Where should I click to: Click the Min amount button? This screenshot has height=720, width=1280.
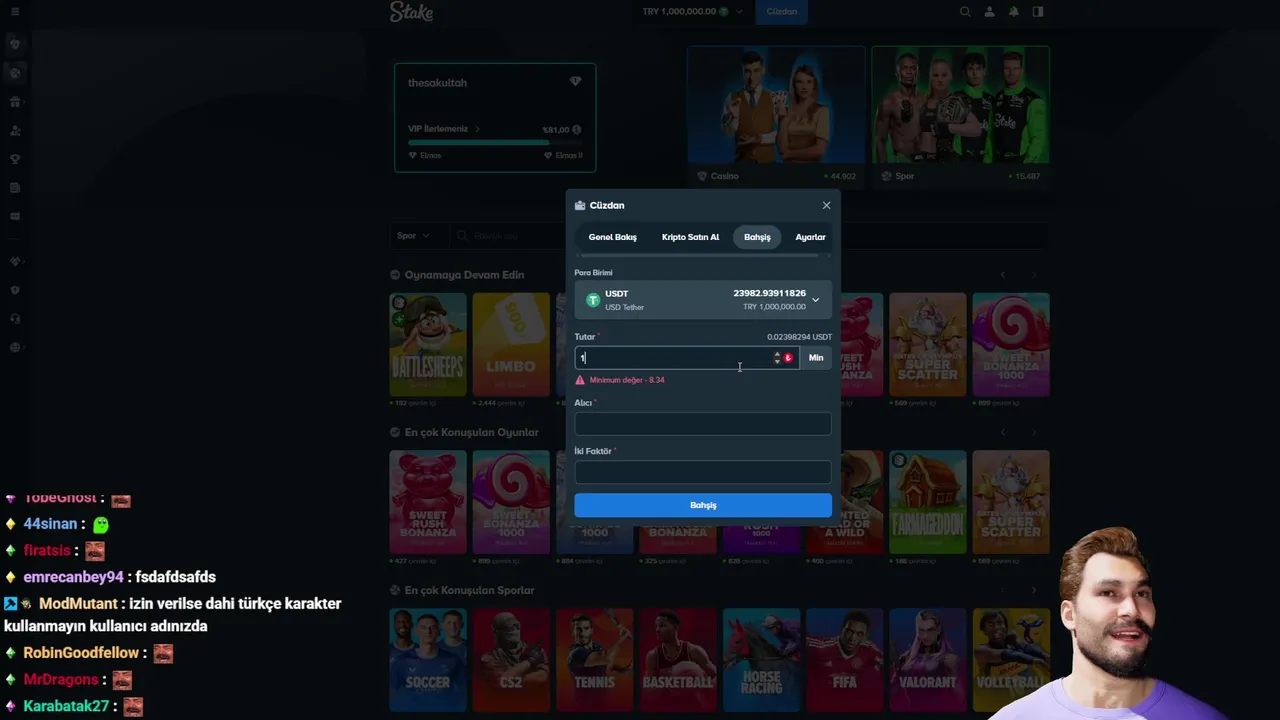pos(816,357)
